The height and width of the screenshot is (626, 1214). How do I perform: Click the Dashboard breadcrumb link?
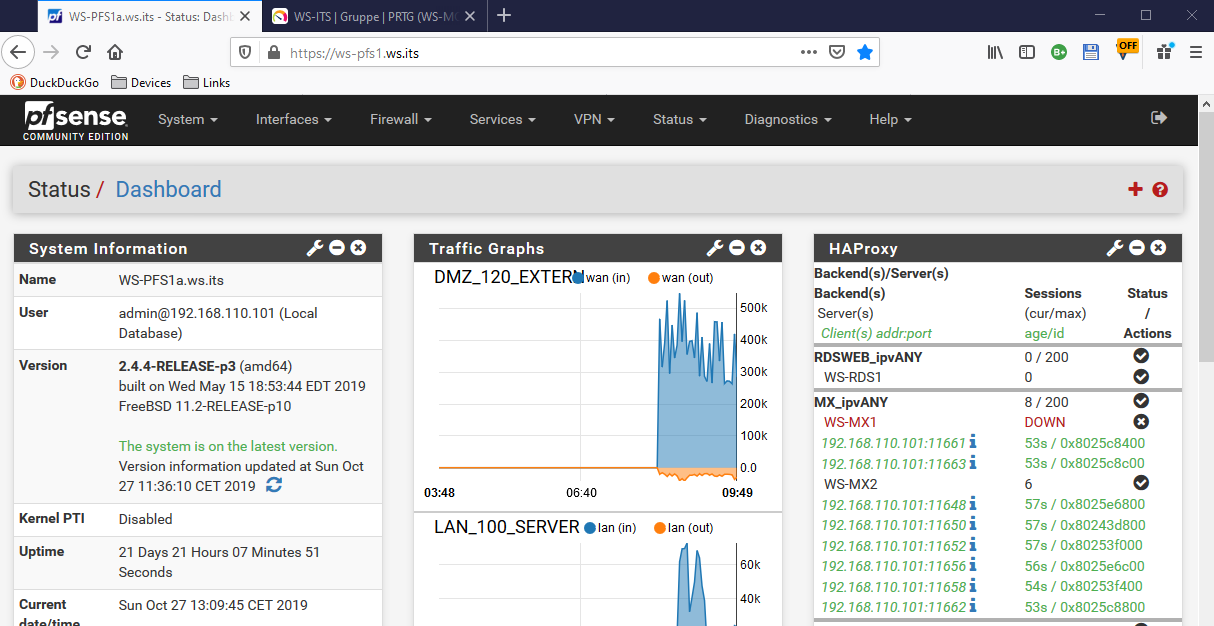pyautogui.click(x=168, y=189)
